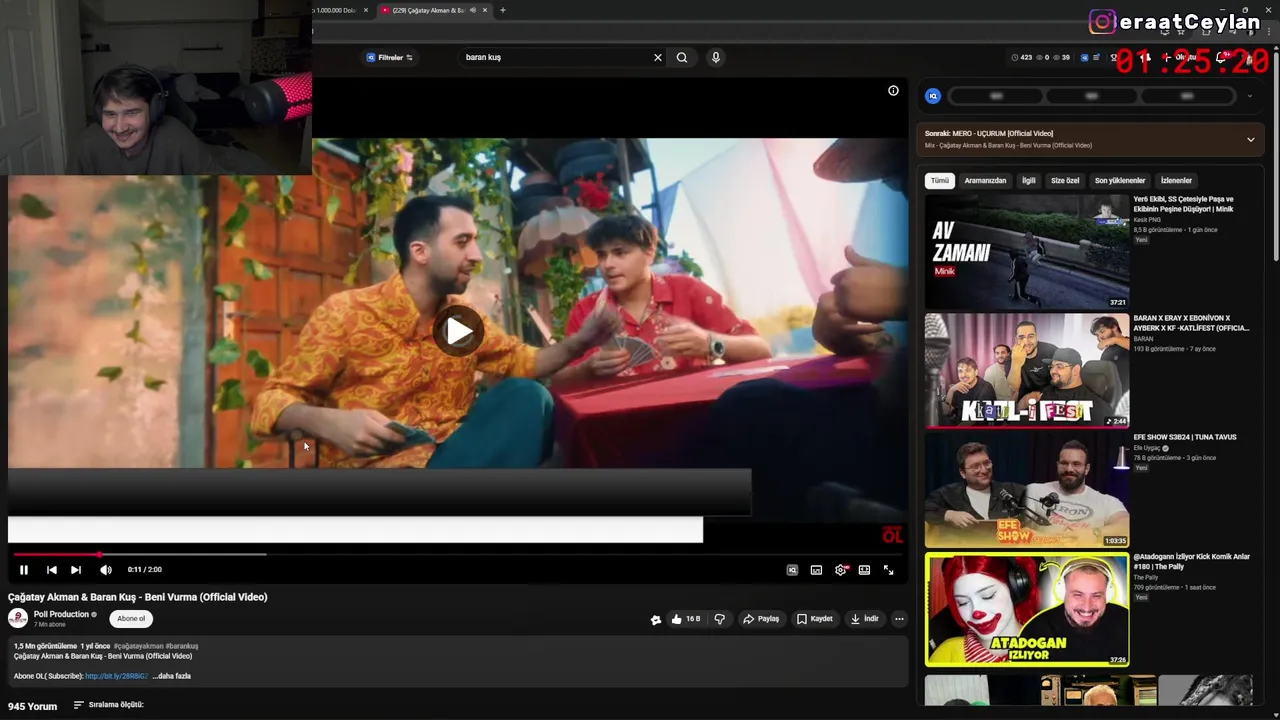Start voice search with microphone

[715, 57]
